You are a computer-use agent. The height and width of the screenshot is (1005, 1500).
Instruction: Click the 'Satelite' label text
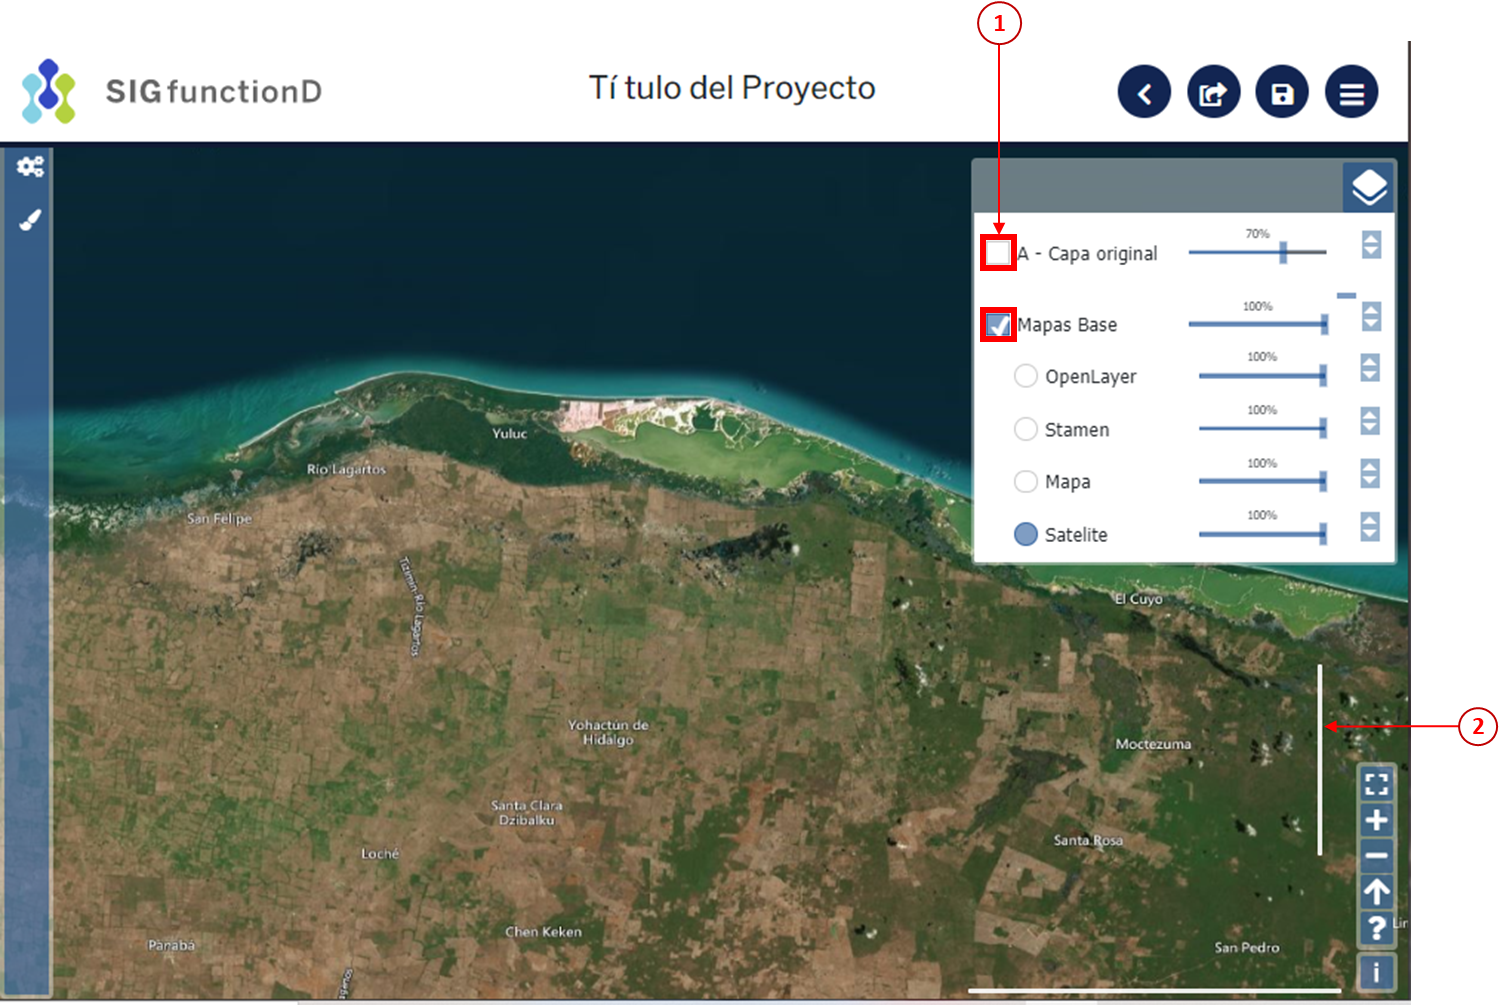(x=1076, y=535)
